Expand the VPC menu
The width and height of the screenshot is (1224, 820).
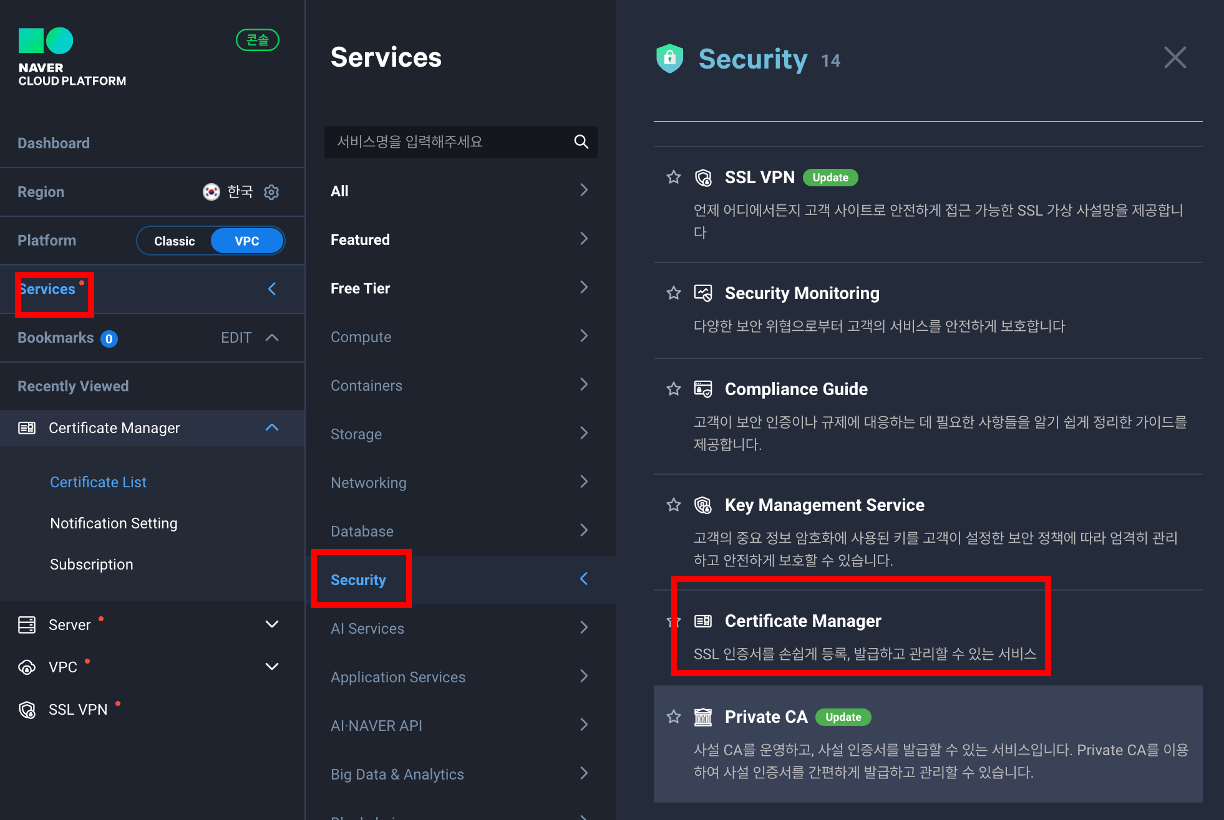point(272,667)
